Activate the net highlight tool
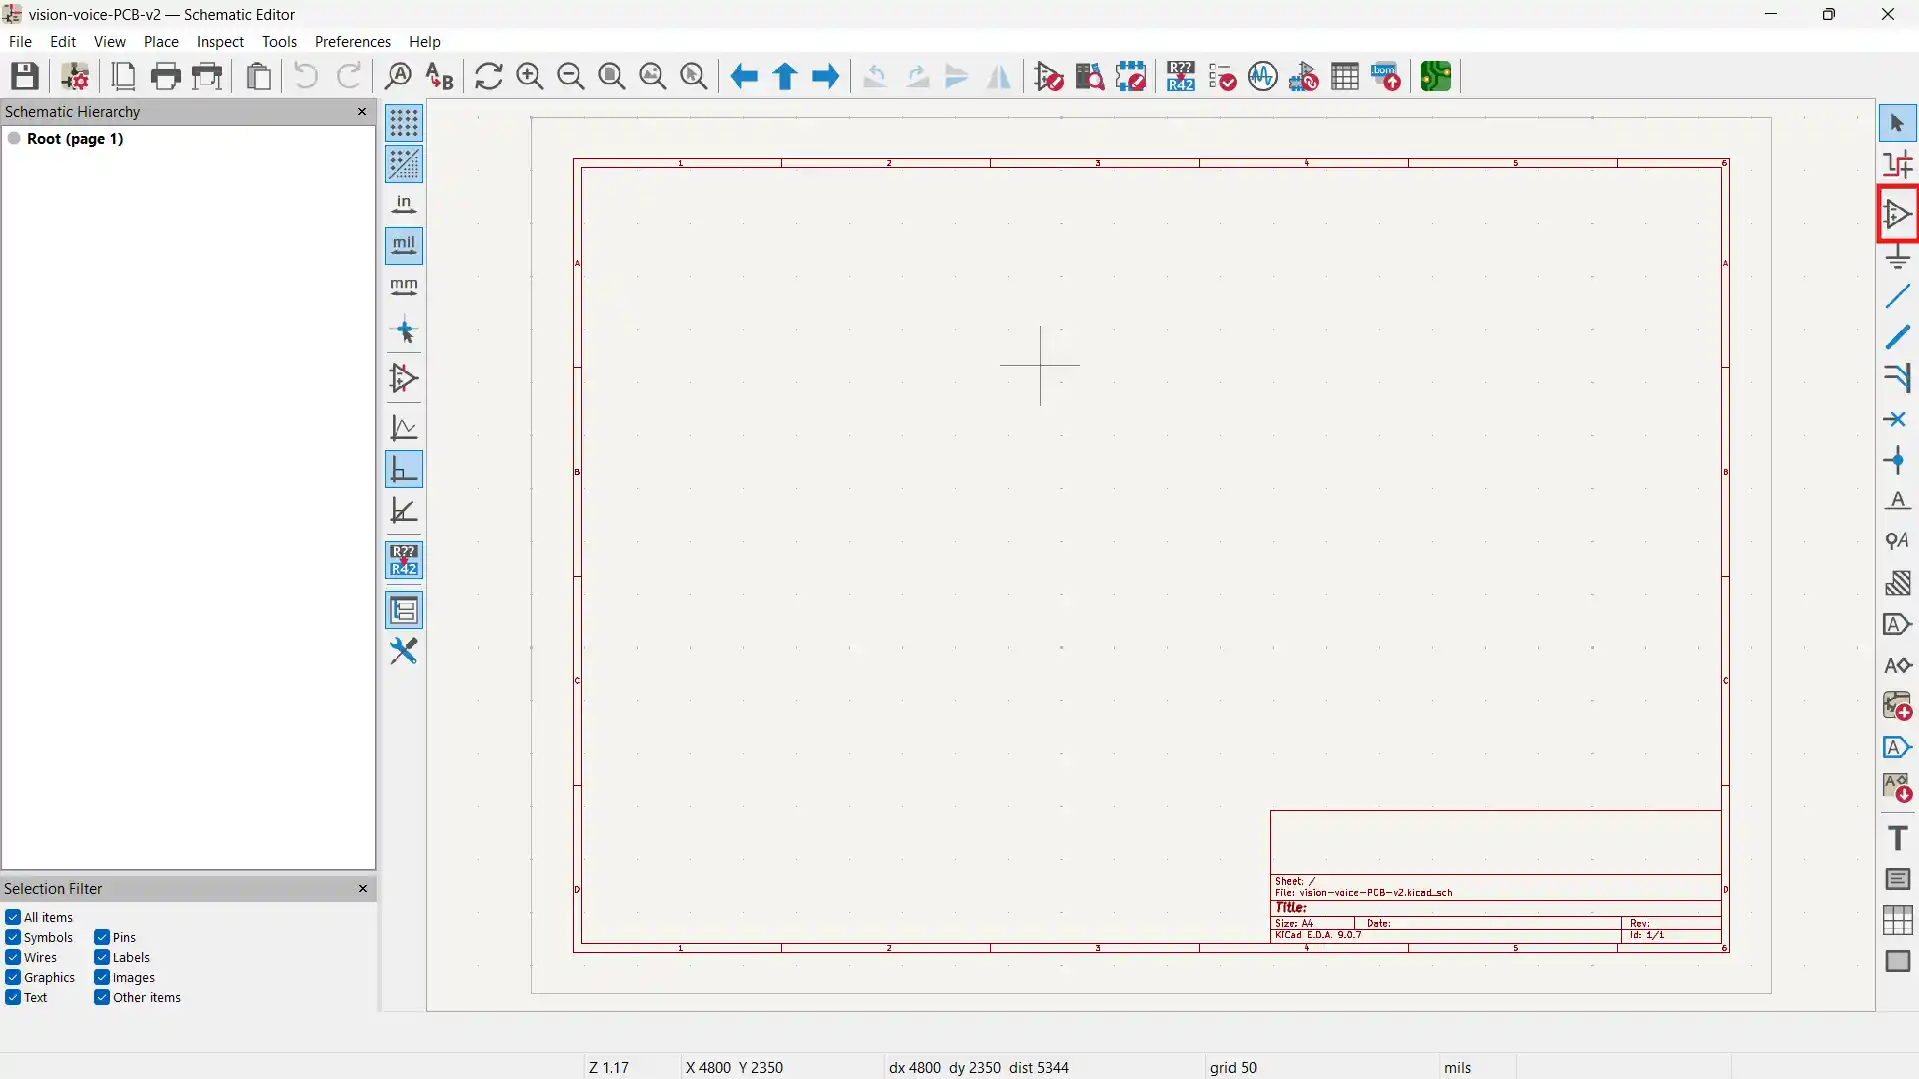 tap(1897, 165)
